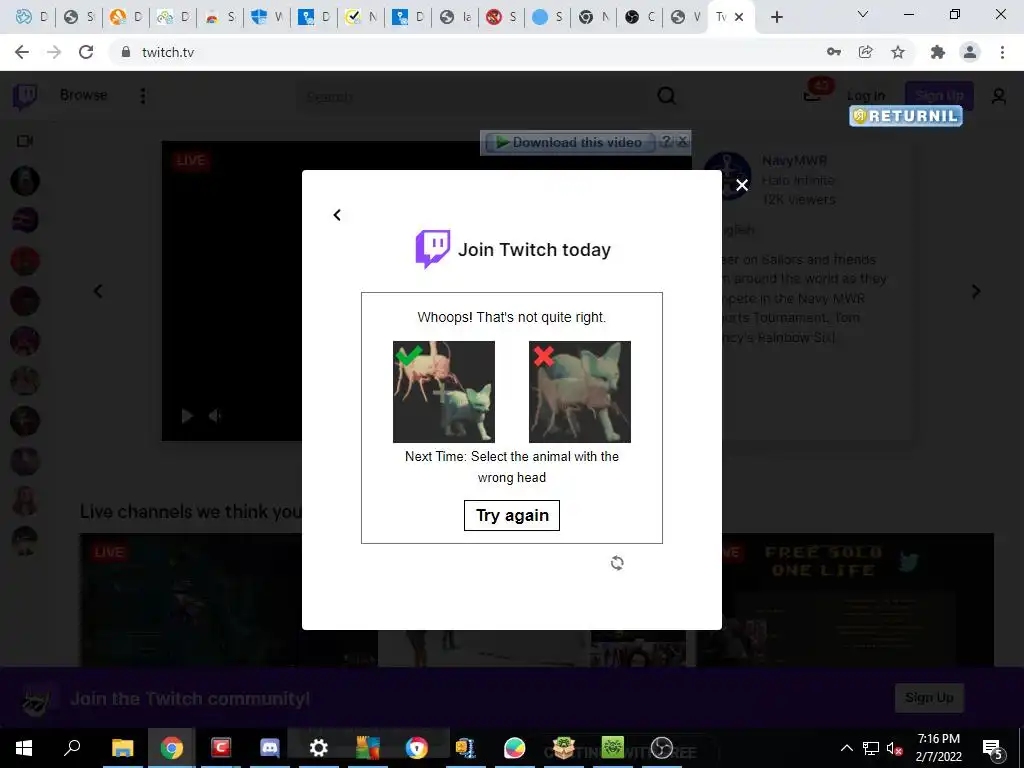Open help on download video bar

coord(665,141)
